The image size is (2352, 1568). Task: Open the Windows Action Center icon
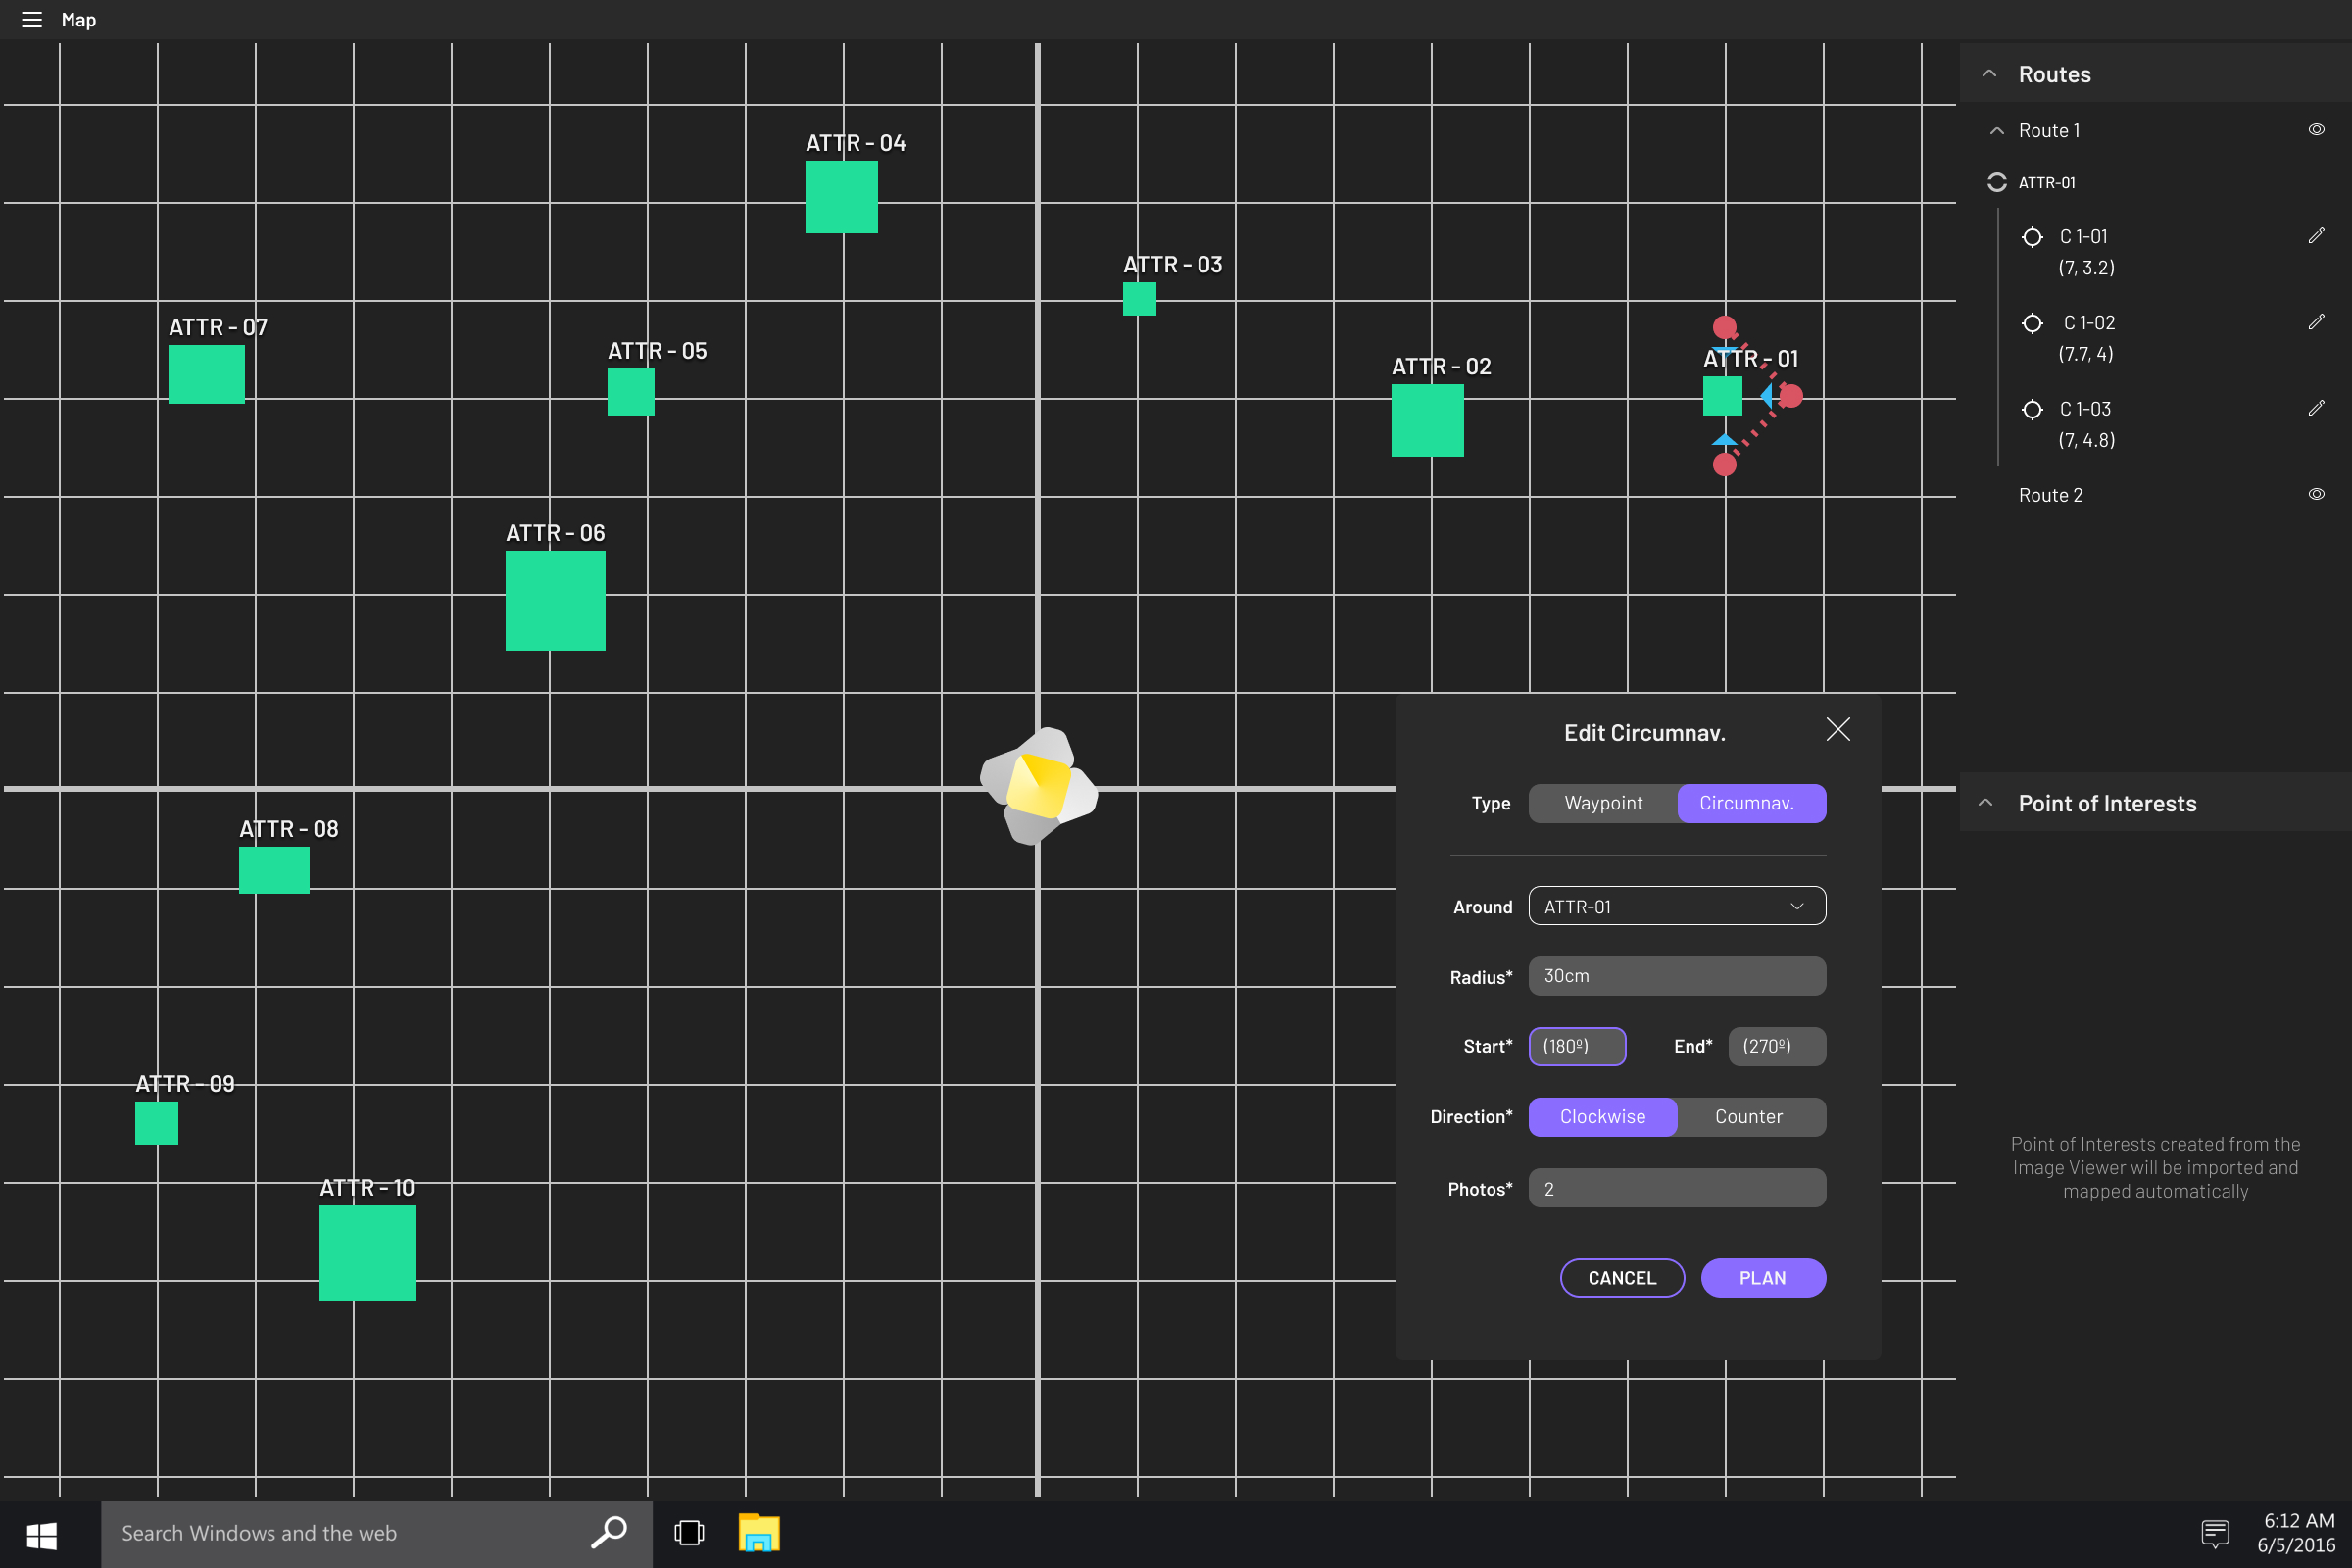click(x=2214, y=1533)
